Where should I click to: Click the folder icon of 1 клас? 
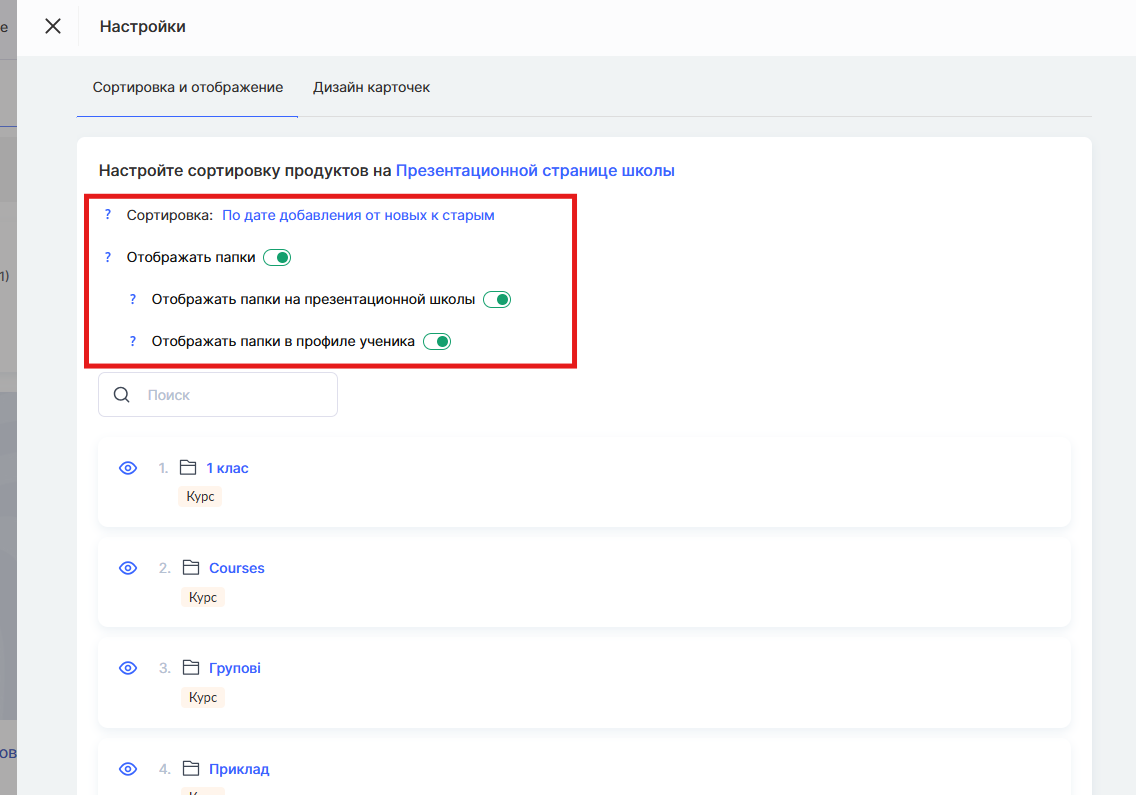[187, 468]
